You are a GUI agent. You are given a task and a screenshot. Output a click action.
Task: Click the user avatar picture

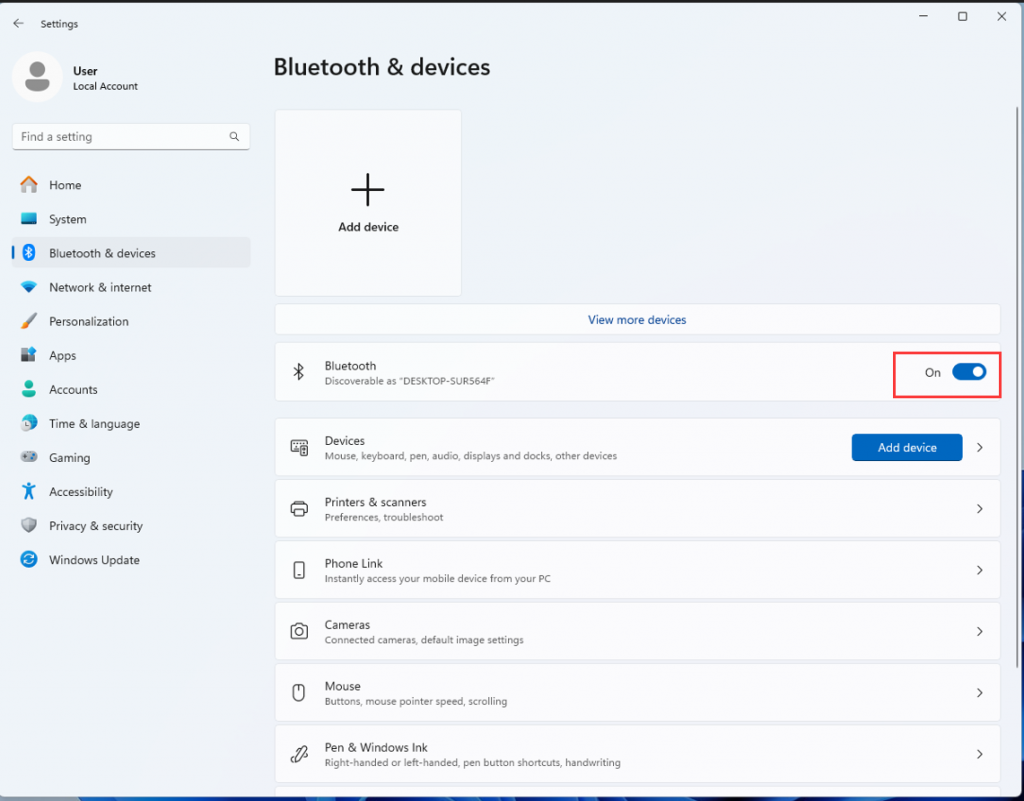click(37, 77)
